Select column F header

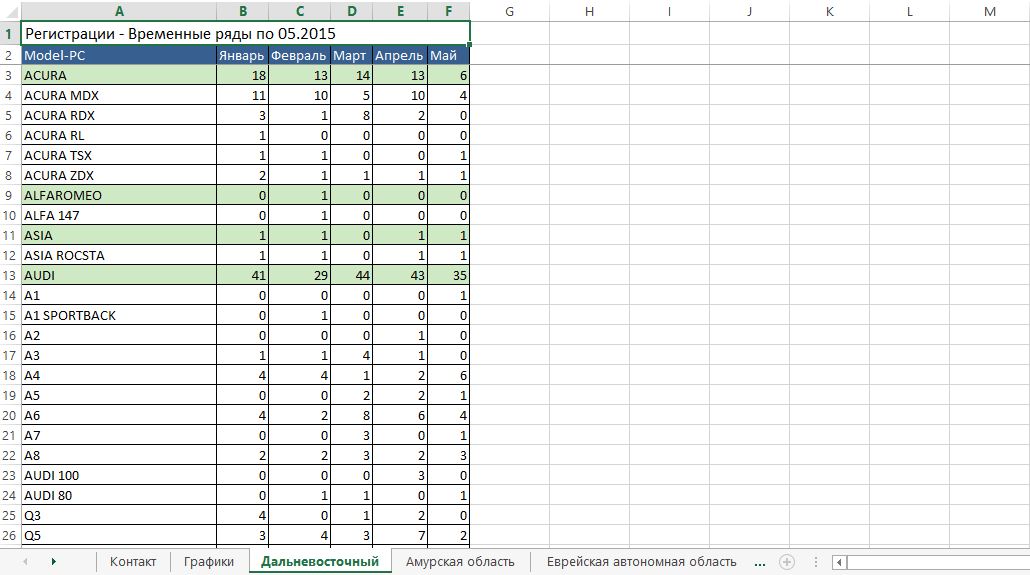click(x=449, y=11)
